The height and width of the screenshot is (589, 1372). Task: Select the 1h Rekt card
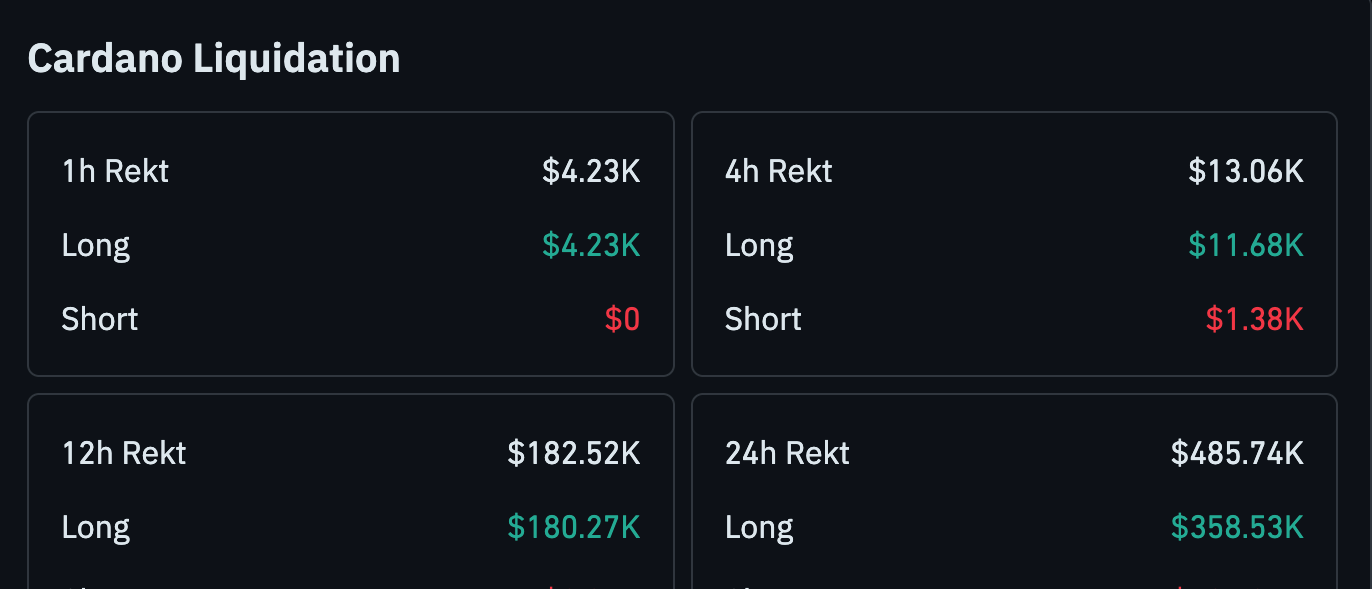[x=351, y=244]
